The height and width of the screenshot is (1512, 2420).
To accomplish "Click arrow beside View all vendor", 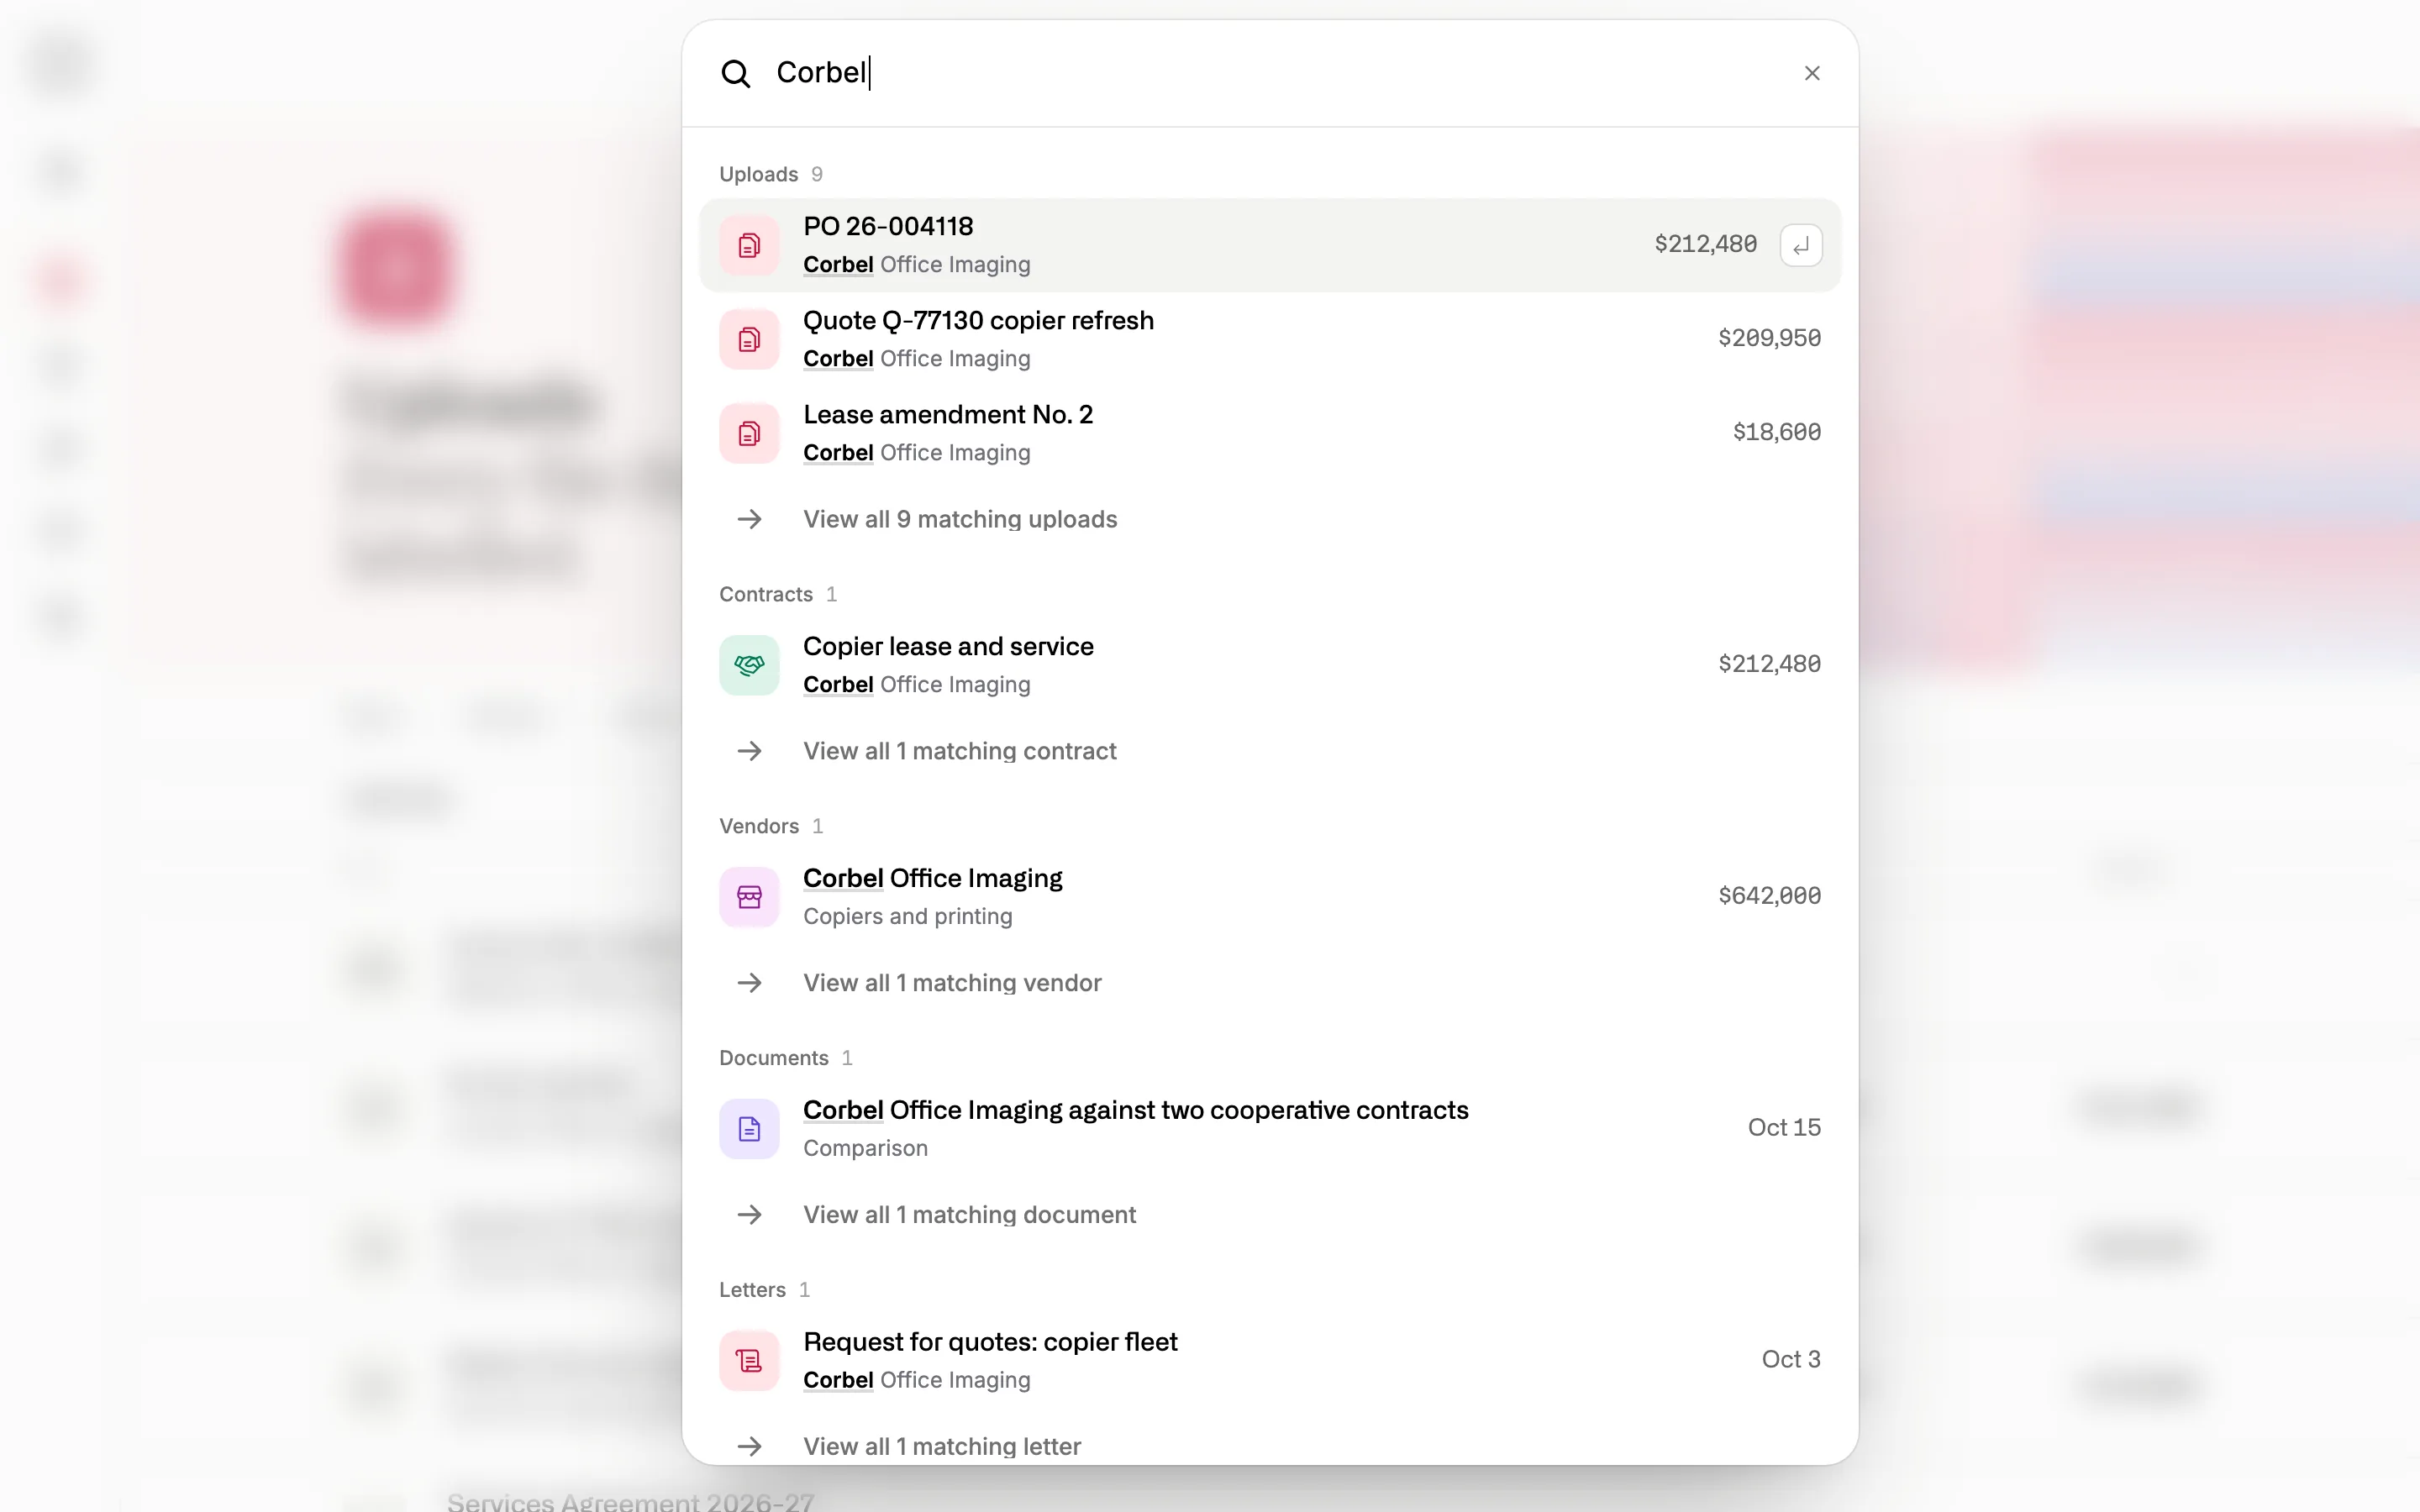I will click(749, 983).
